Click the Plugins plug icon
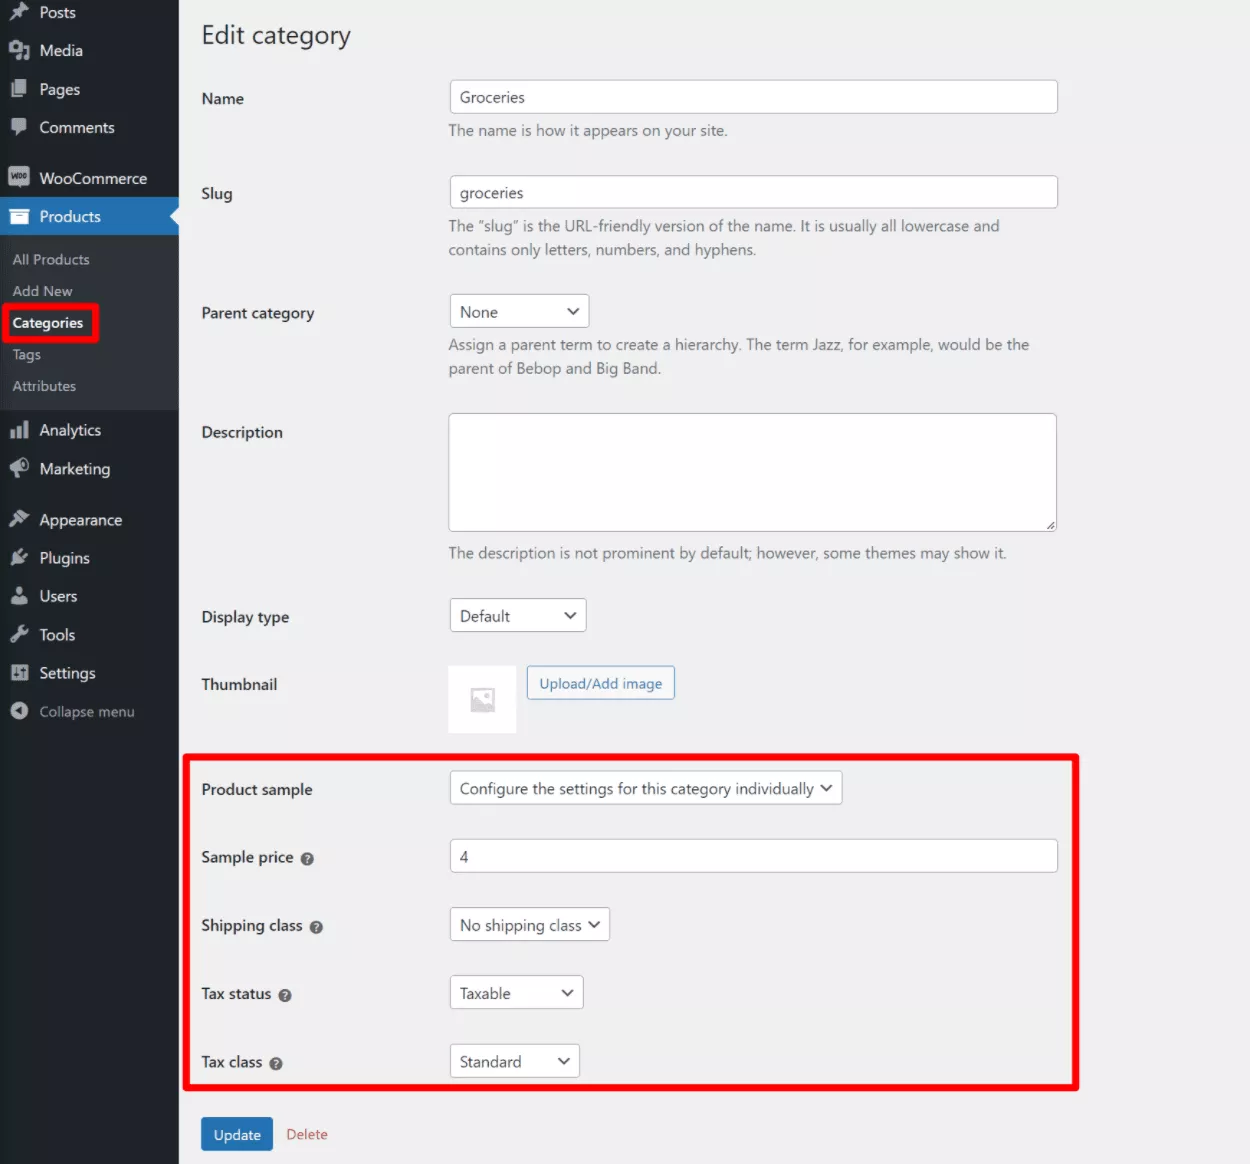 pyautogui.click(x=19, y=557)
